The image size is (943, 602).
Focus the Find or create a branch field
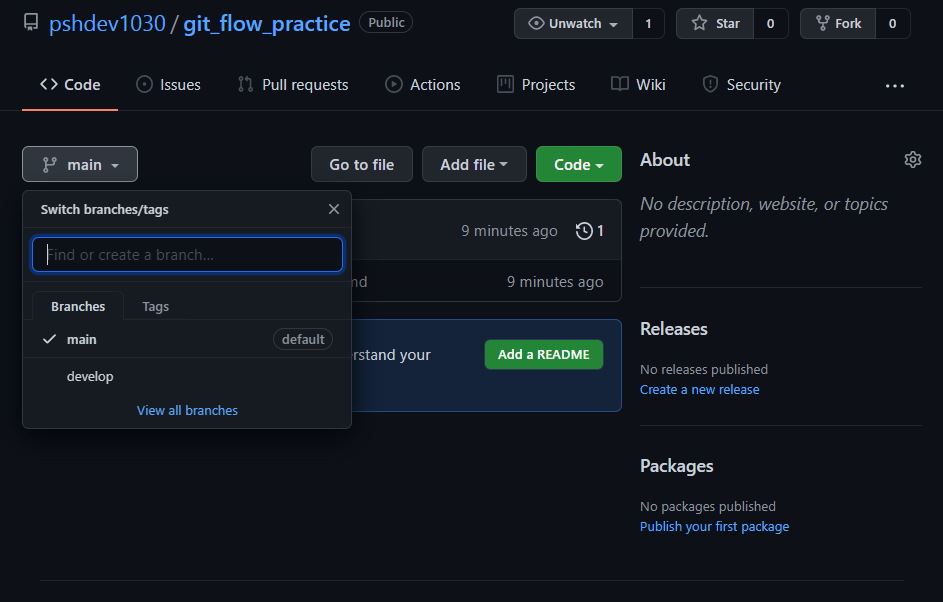(x=188, y=254)
